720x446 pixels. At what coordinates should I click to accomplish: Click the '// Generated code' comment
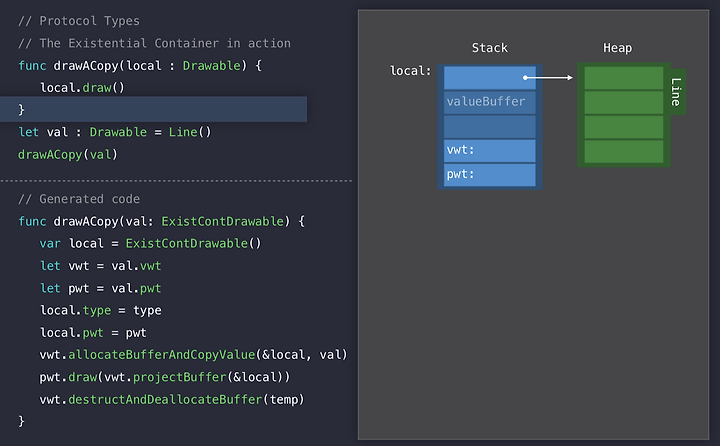(x=79, y=199)
